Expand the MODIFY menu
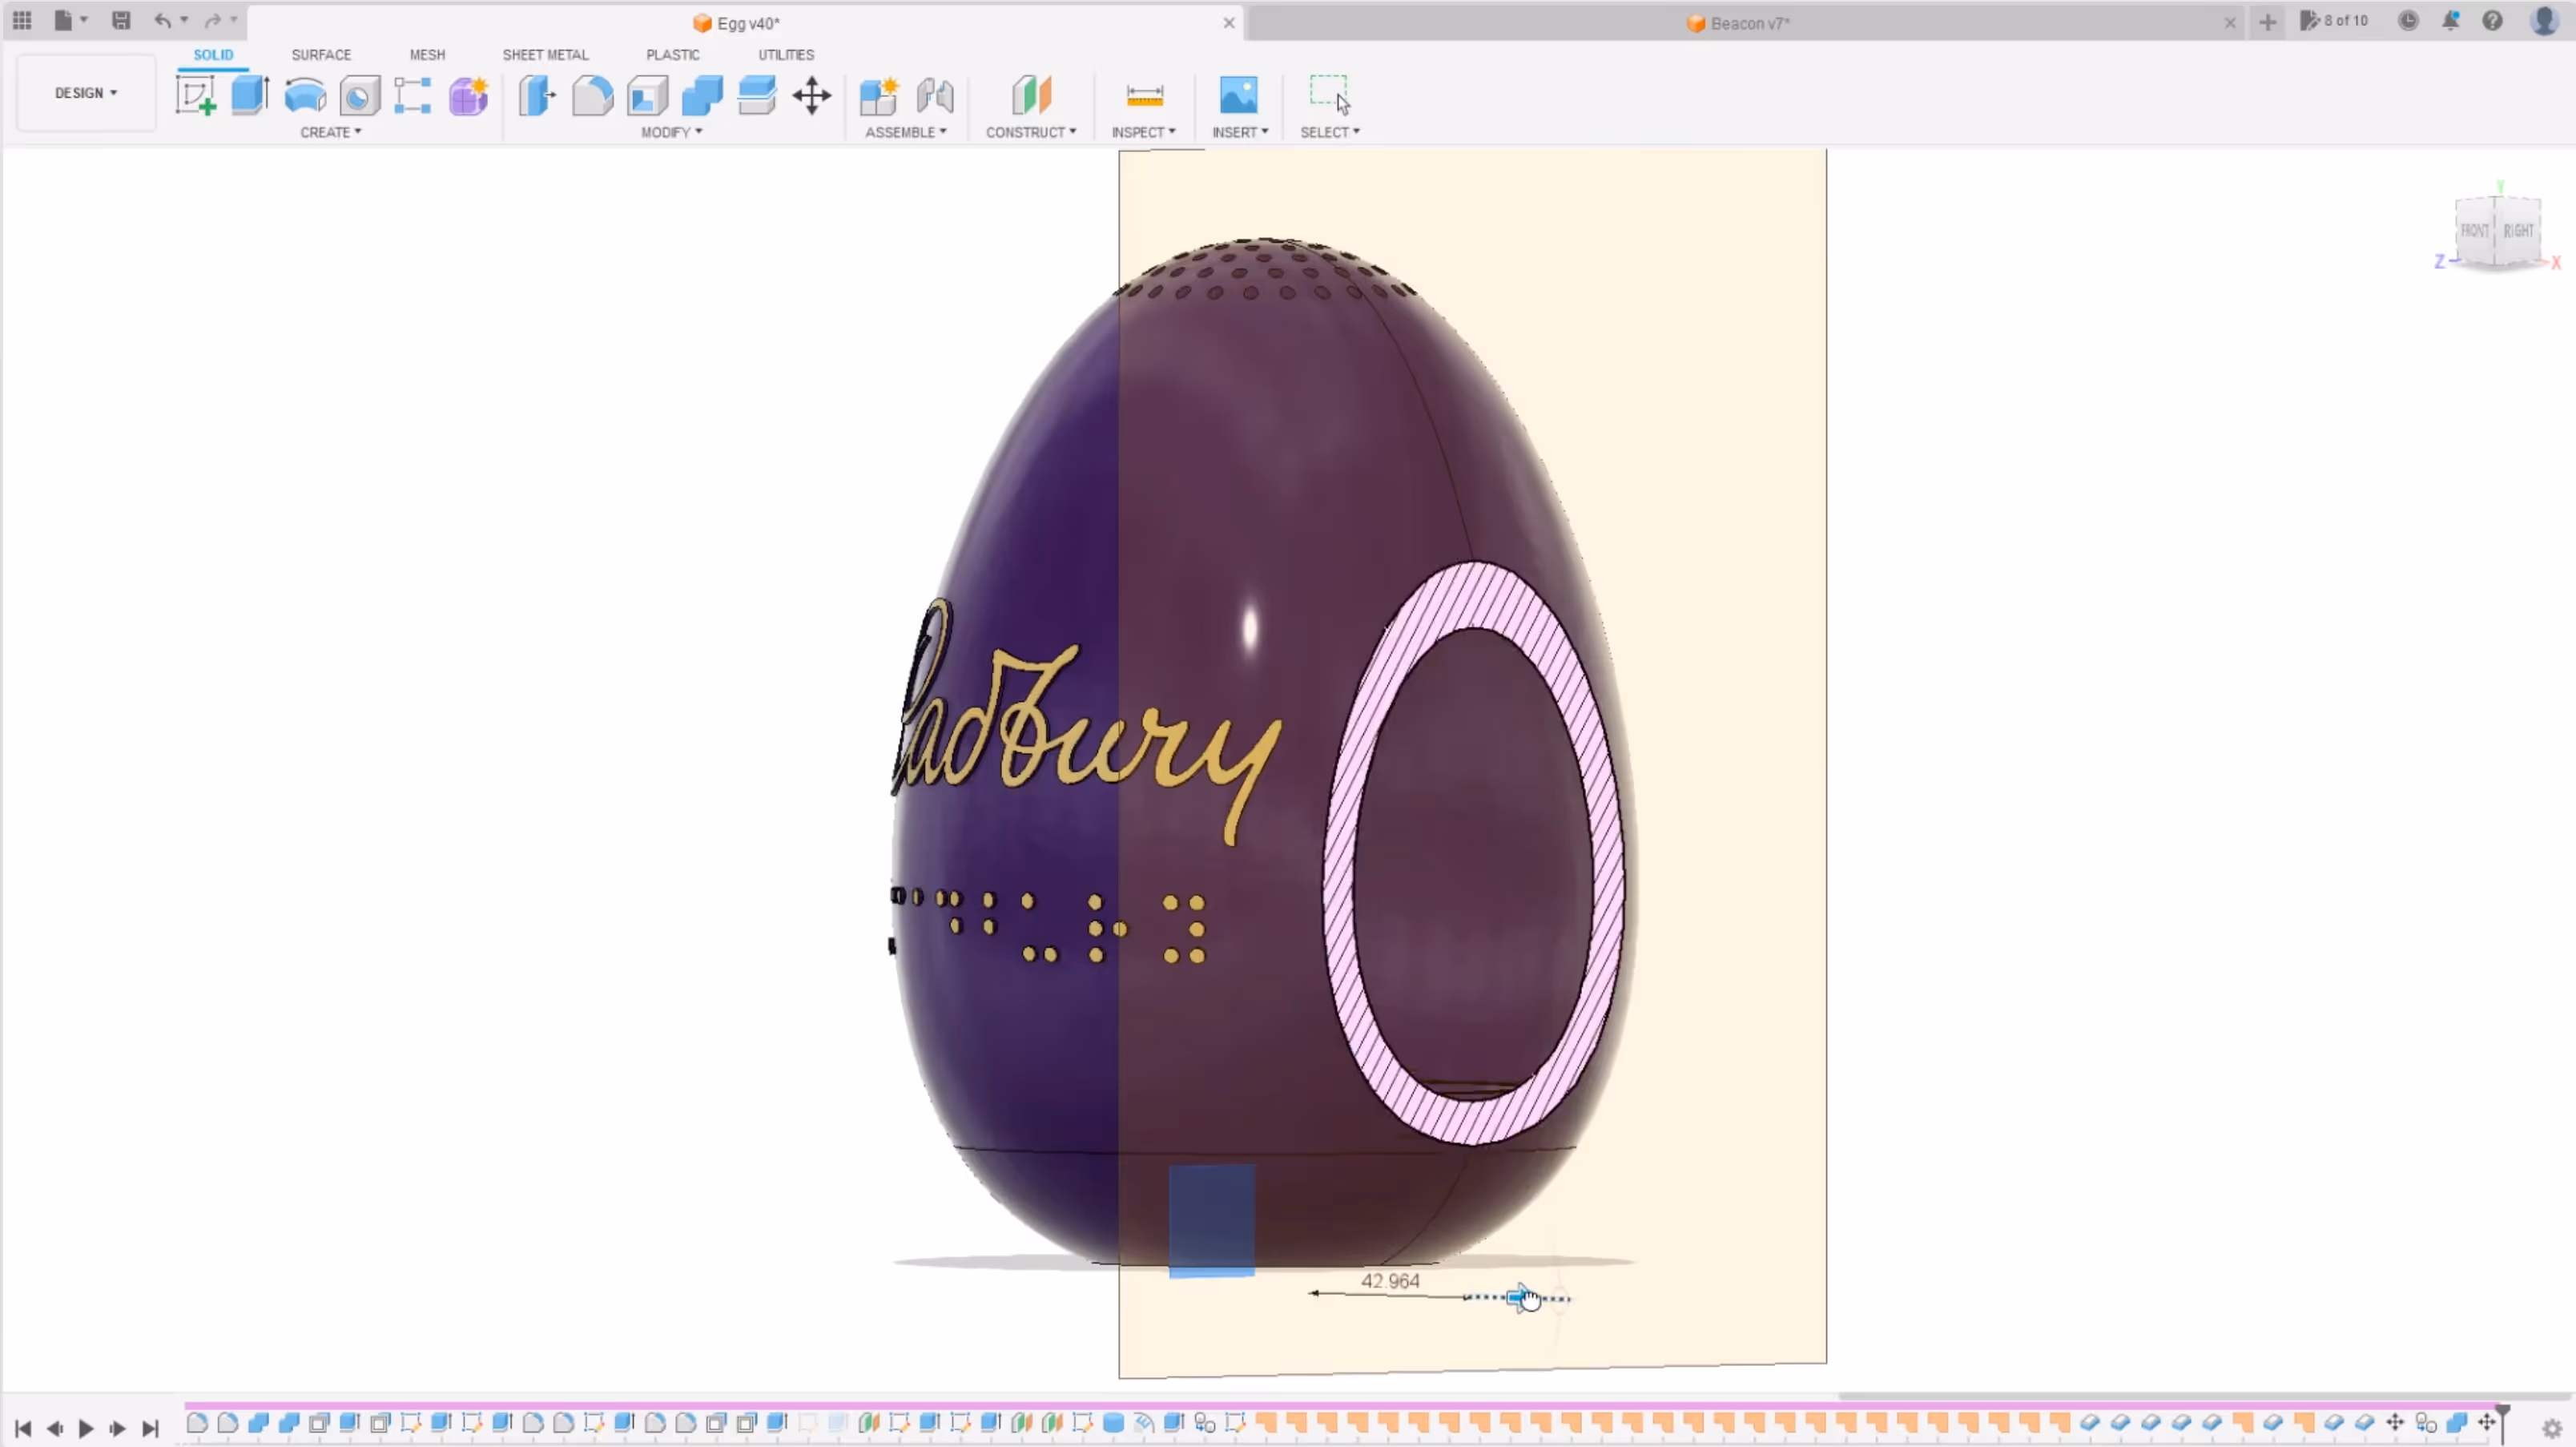 pyautogui.click(x=672, y=132)
